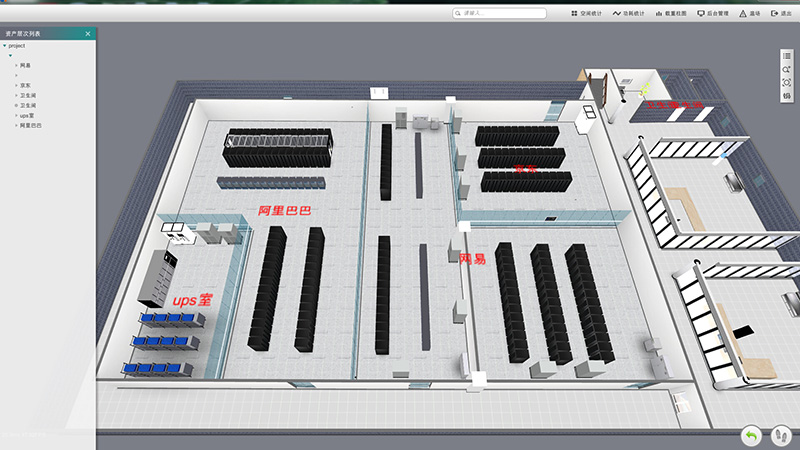This screenshot has width=800, height=450.
Task: Collapse the project root node
Action: point(4,46)
